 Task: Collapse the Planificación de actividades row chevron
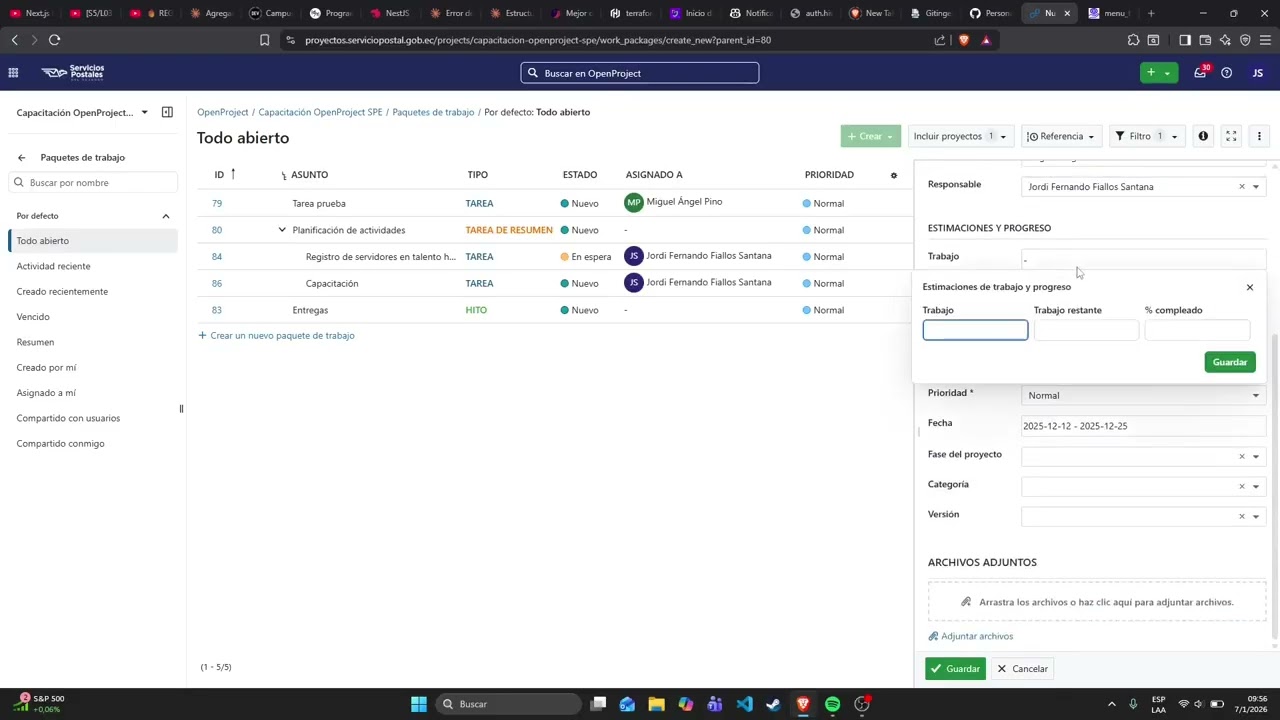pyautogui.click(x=282, y=230)
